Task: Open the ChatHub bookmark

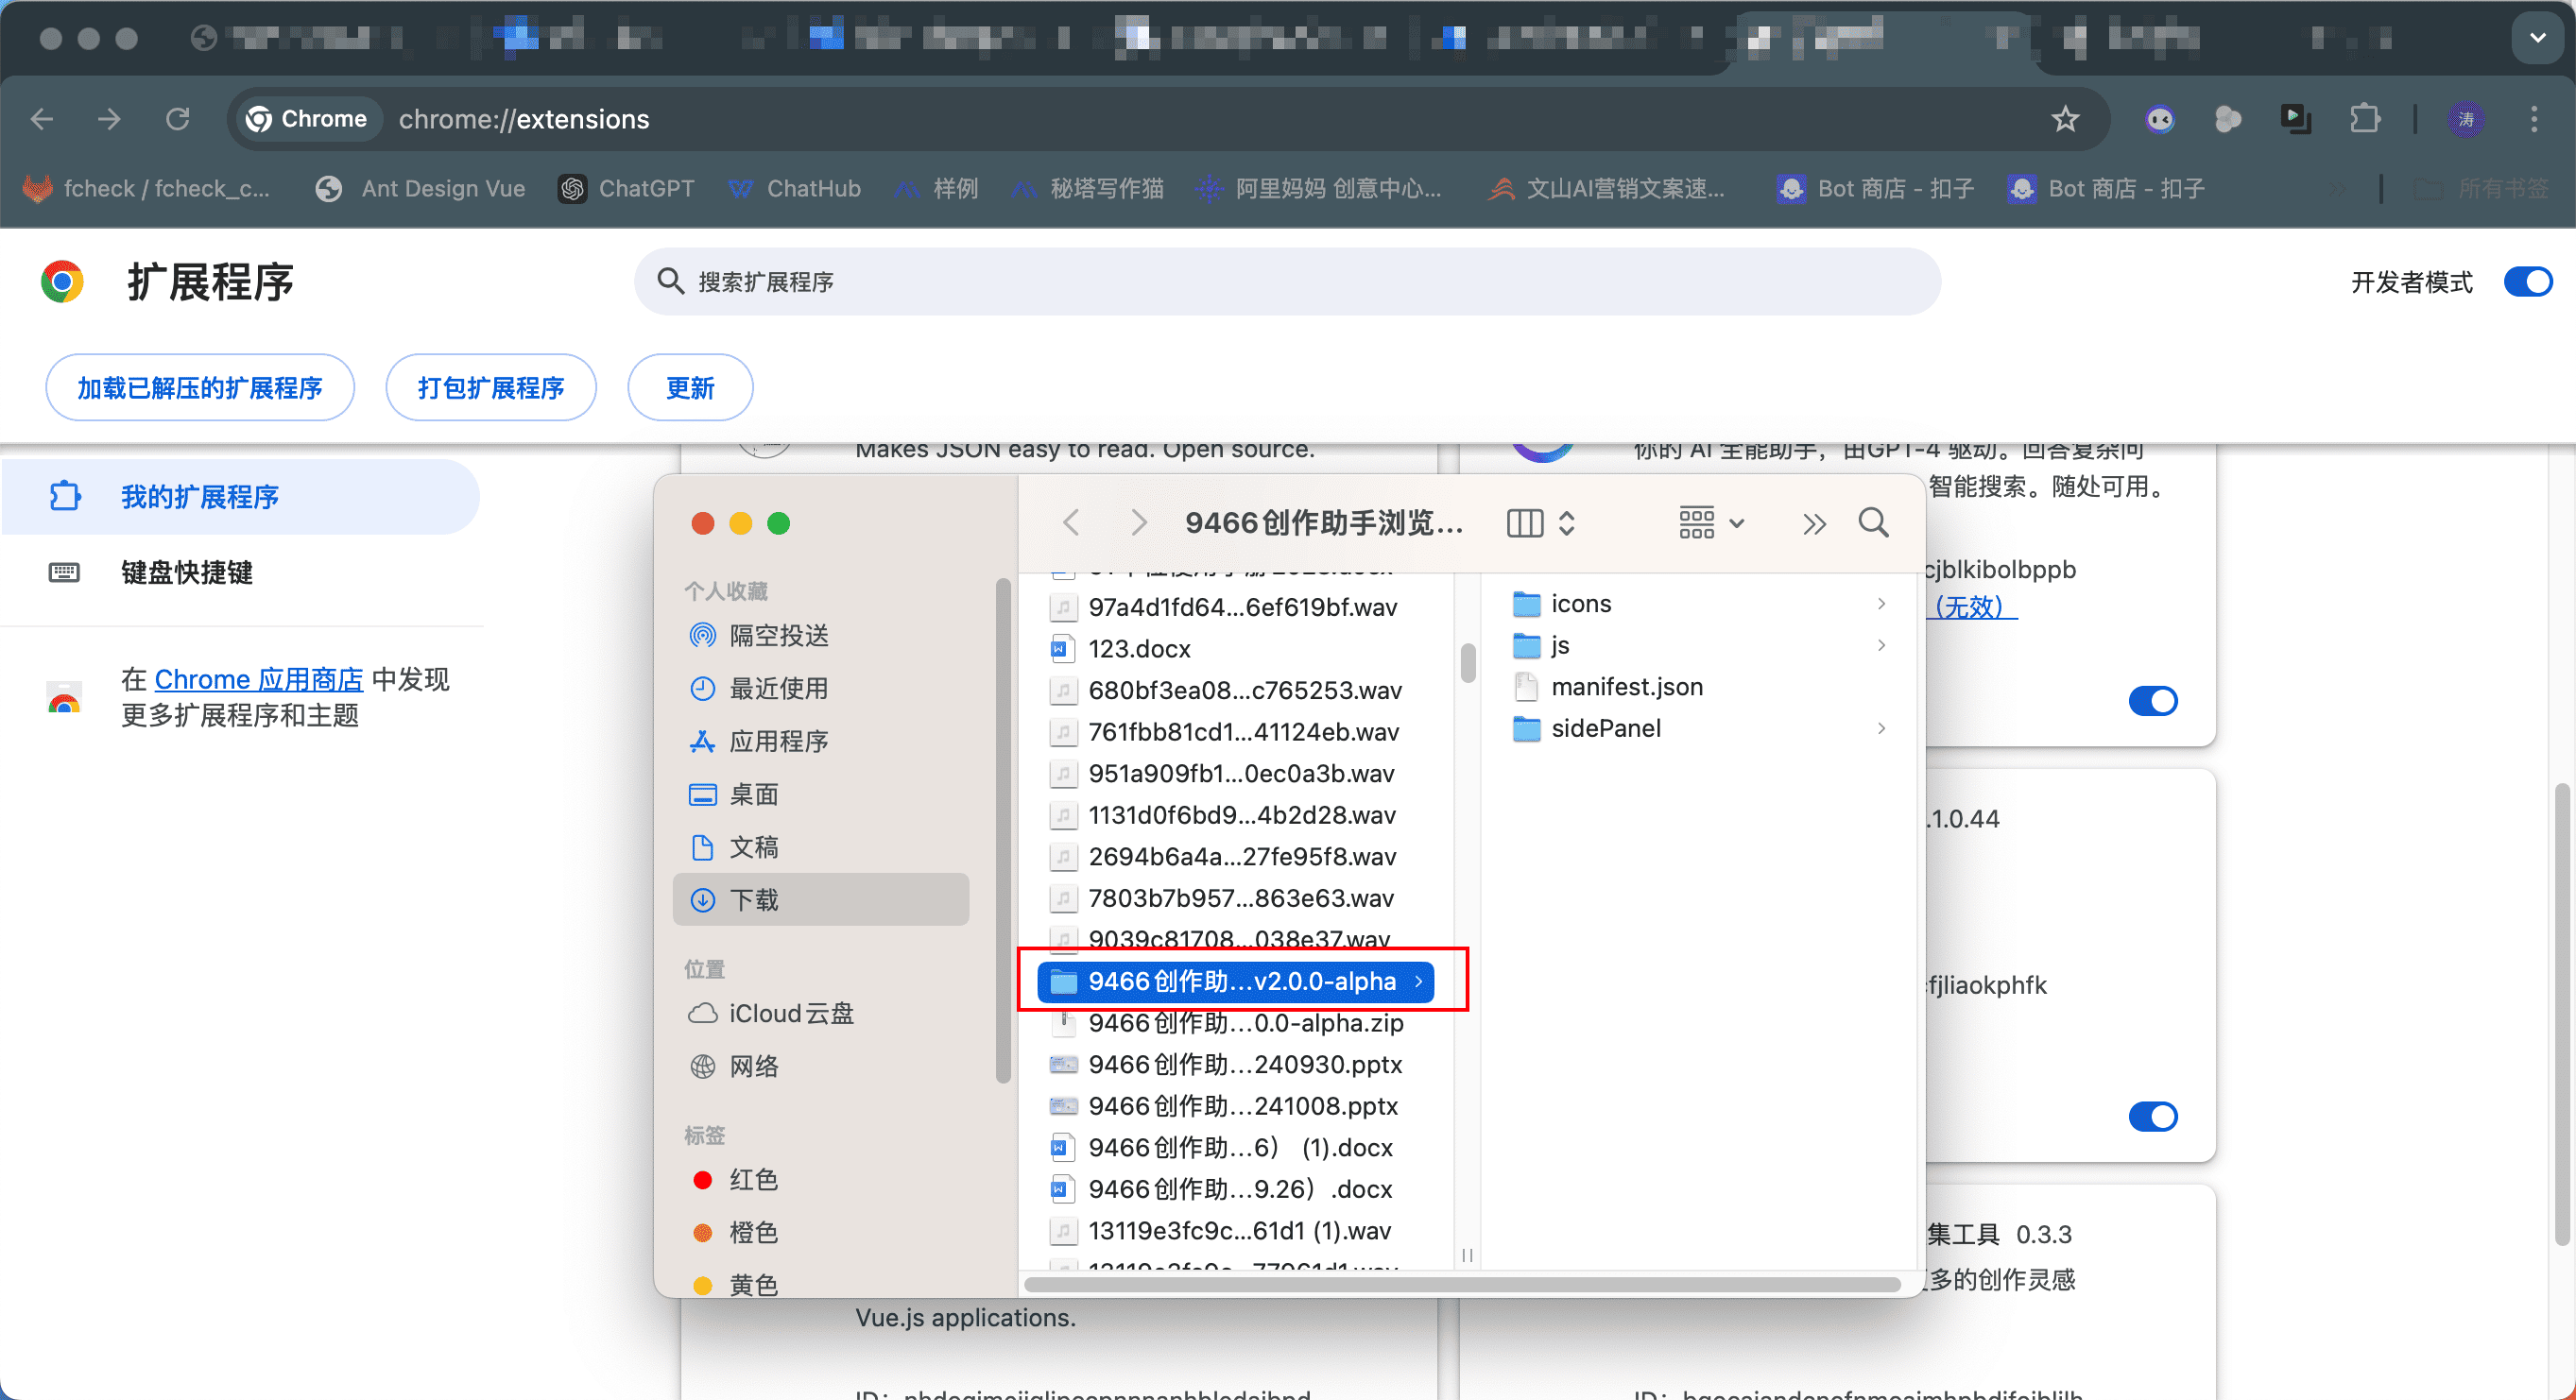Action: (x=795, y=188)
